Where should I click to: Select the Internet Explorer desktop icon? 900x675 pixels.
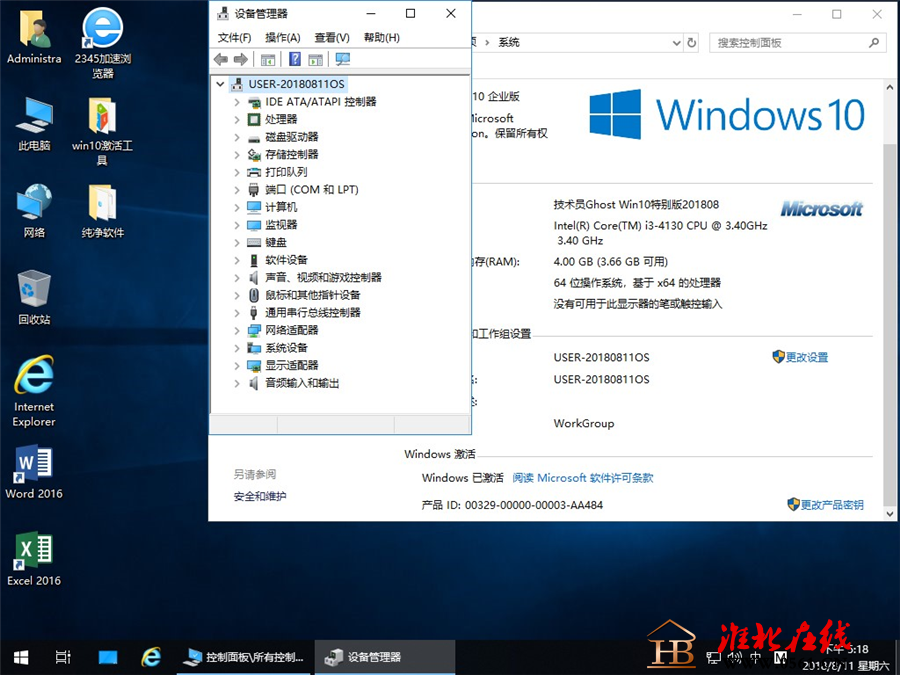coord(34,391)
